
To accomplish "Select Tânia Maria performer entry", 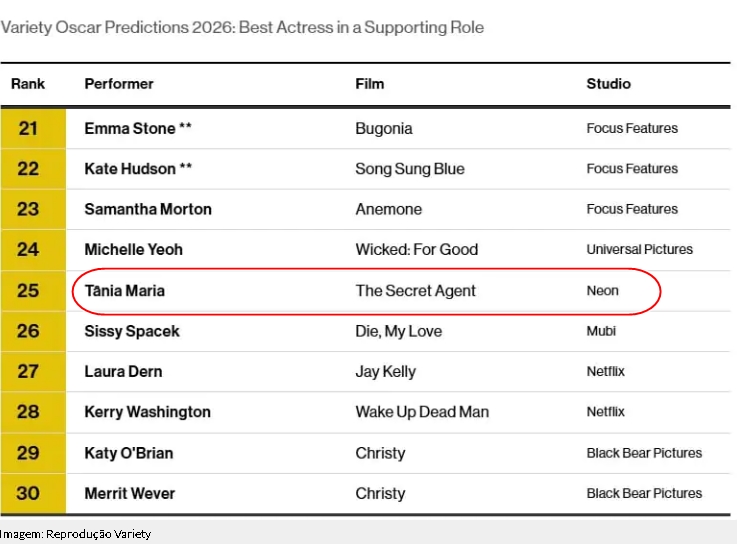I will tap(125, 291).
